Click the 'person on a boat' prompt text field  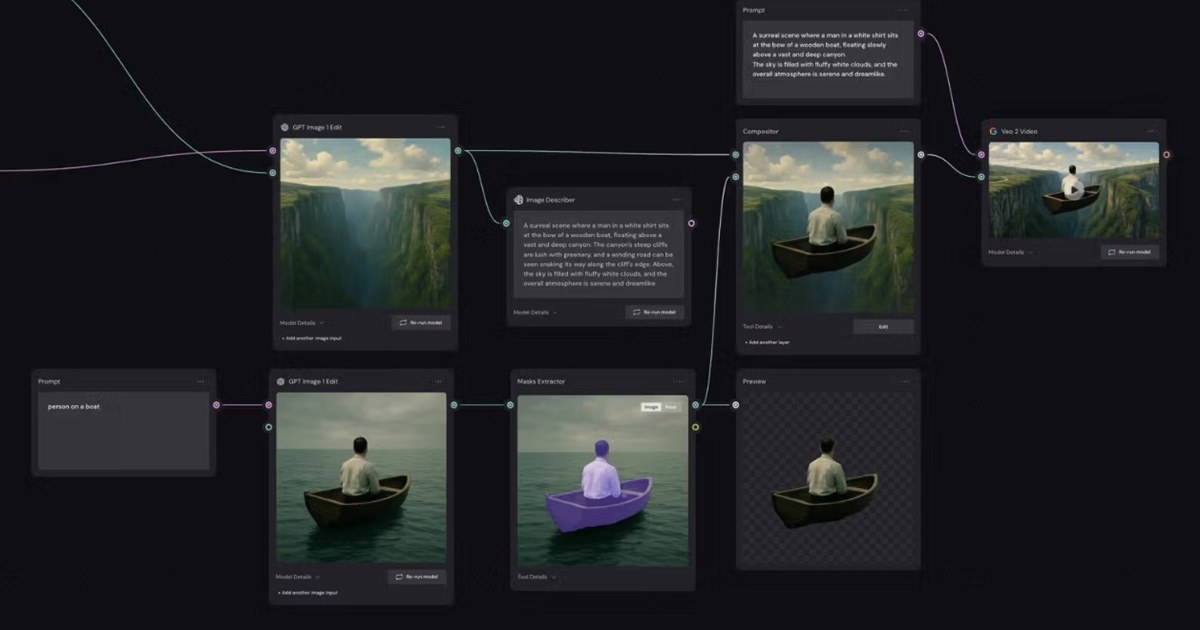pyautogui.click(x=123, y=432)
